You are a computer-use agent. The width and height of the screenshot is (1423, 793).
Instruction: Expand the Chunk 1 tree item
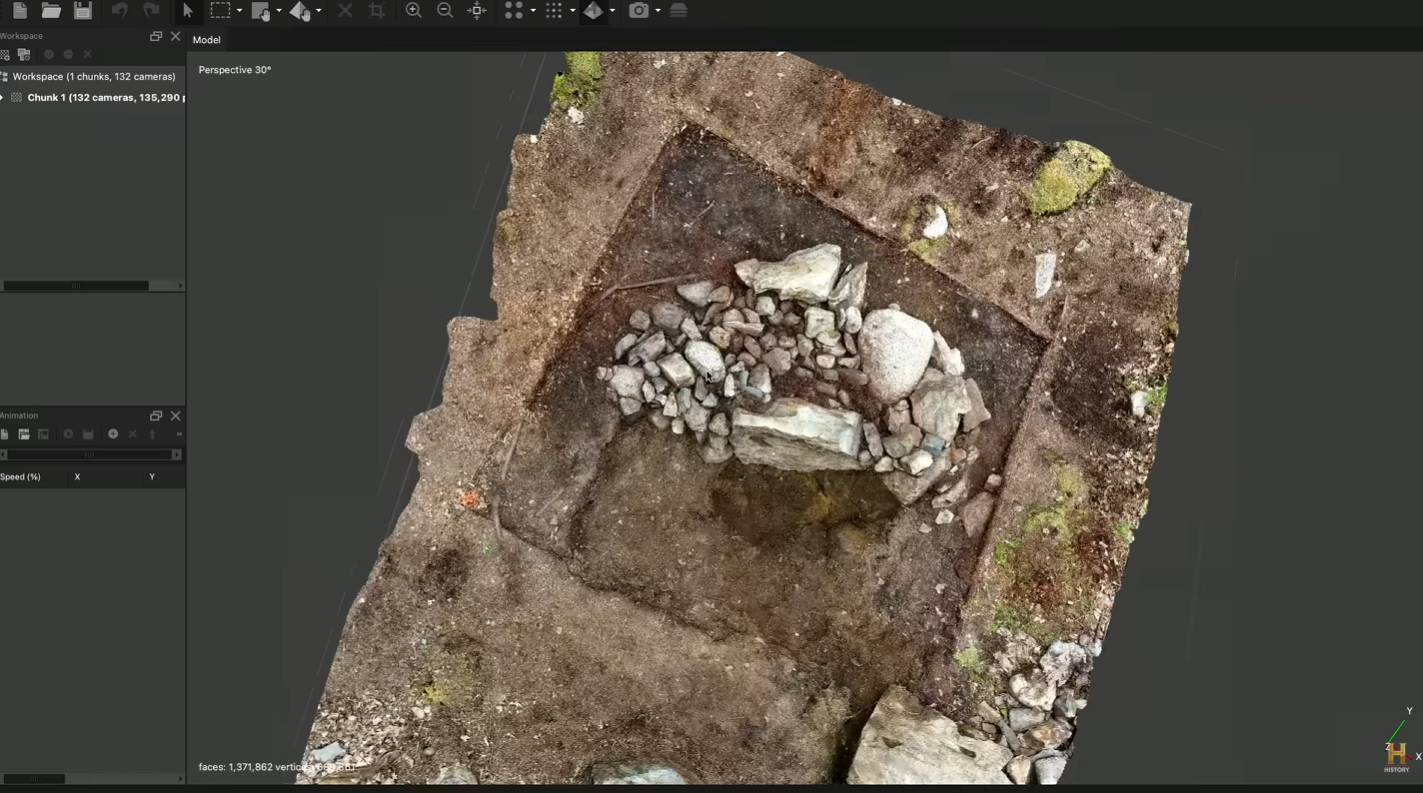coord(3,98)
